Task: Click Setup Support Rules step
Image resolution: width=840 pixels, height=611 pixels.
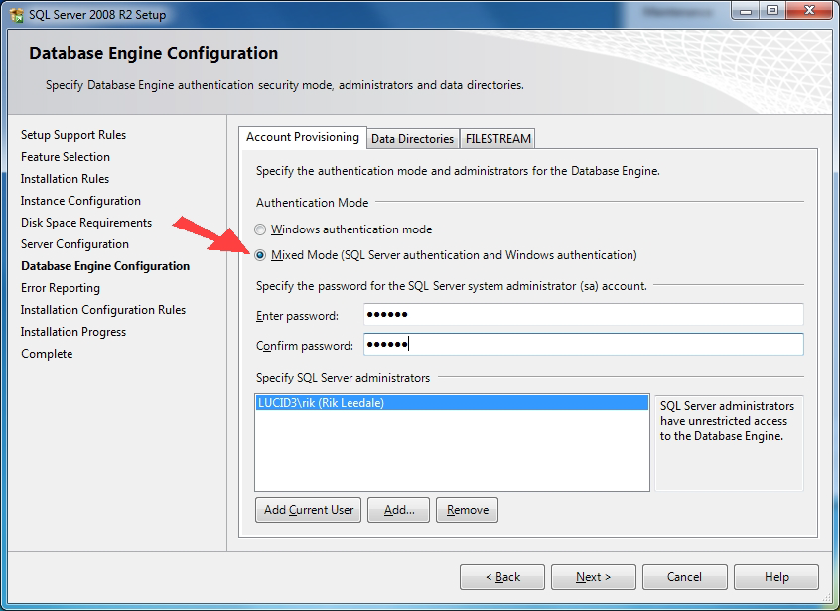Action: 73,135
